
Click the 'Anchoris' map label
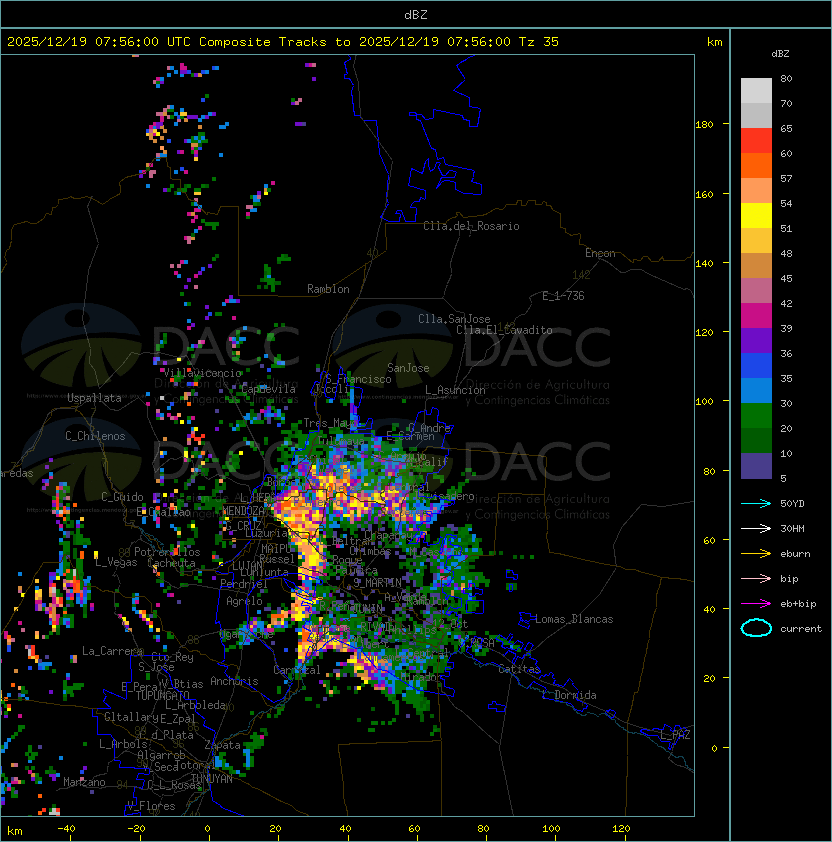click(x=234, y=681)
